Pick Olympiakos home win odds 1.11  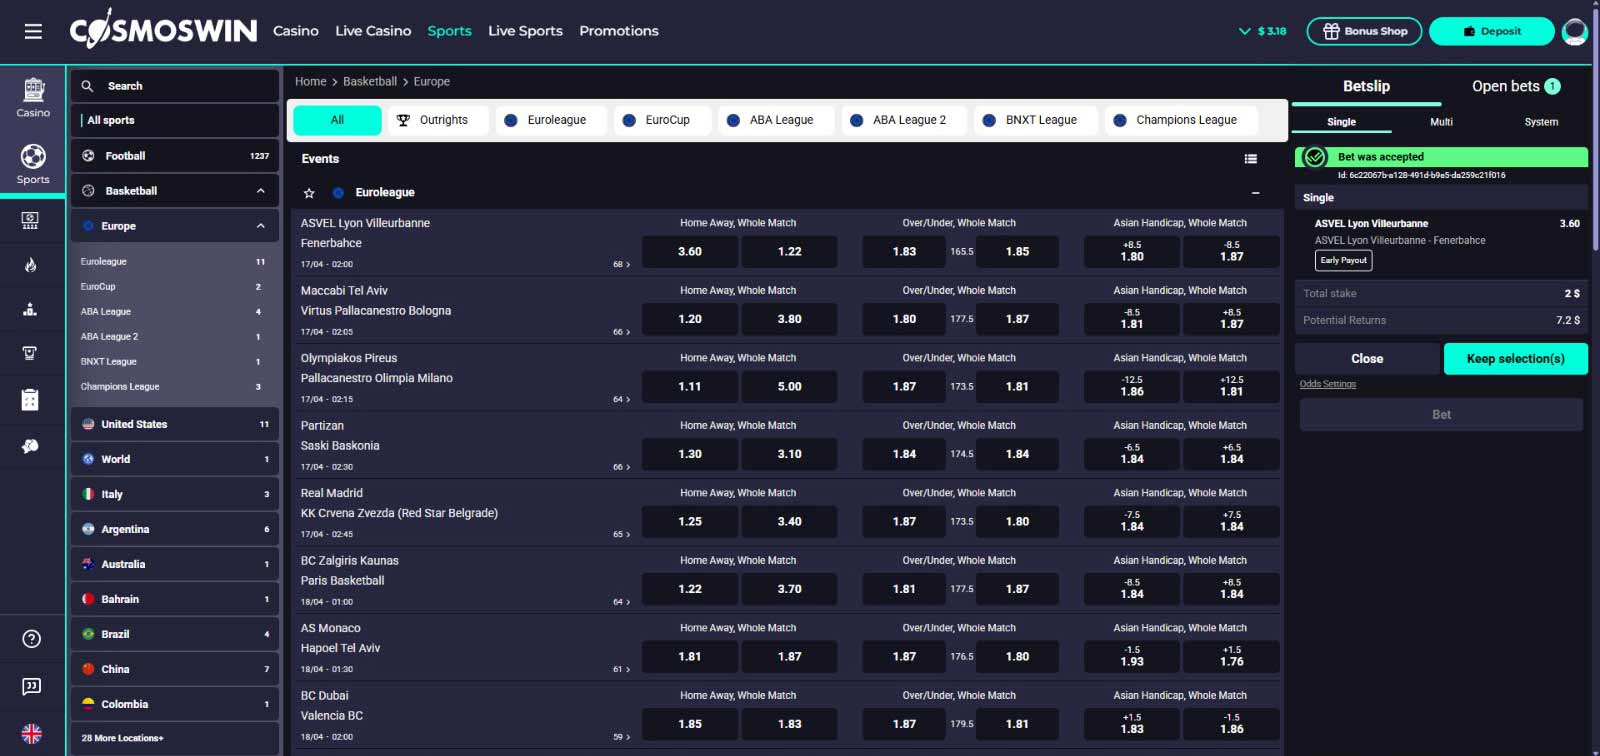pyautogui.click(x=690, y=387)
